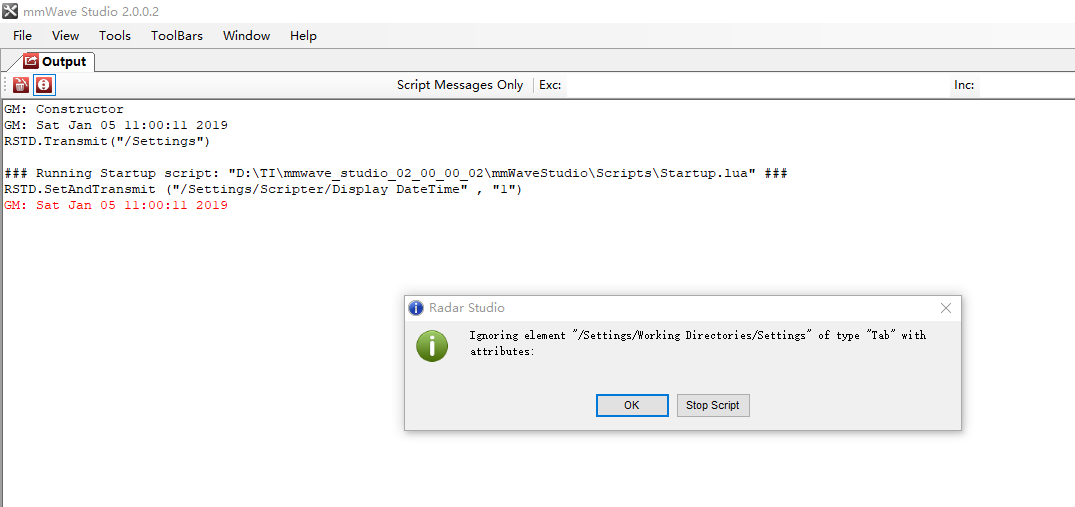Open the Window menu
1075x507 pixels.
pyautogui.click(x=247, y=36)
